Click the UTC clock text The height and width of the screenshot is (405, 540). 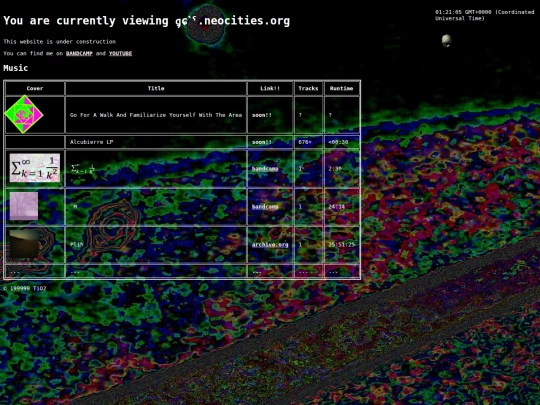[485, 15]
